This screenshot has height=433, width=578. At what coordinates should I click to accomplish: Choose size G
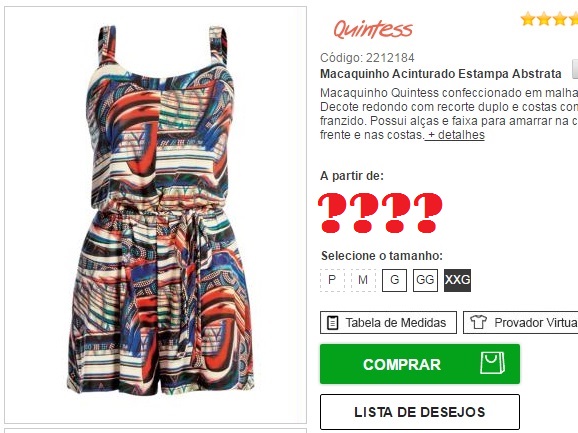394,280
